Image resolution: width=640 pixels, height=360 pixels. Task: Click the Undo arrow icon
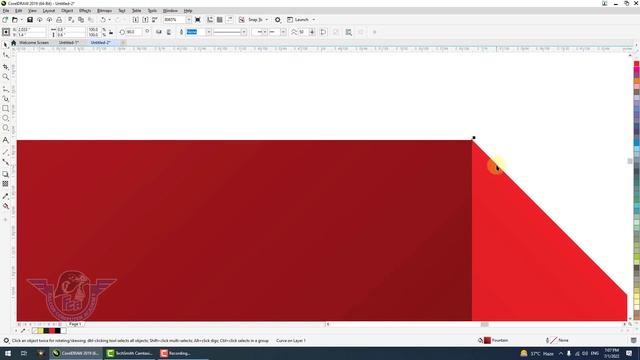click(x=103, y=20)
